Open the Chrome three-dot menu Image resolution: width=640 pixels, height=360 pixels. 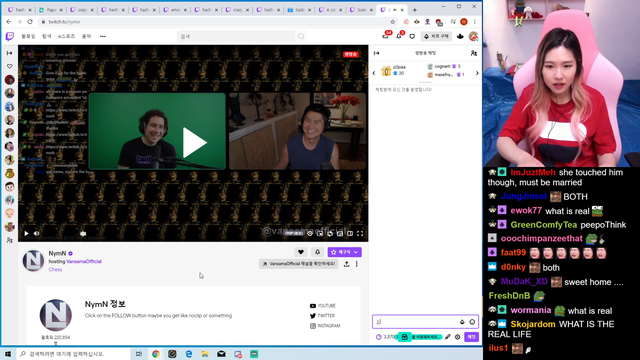[475, 22]
